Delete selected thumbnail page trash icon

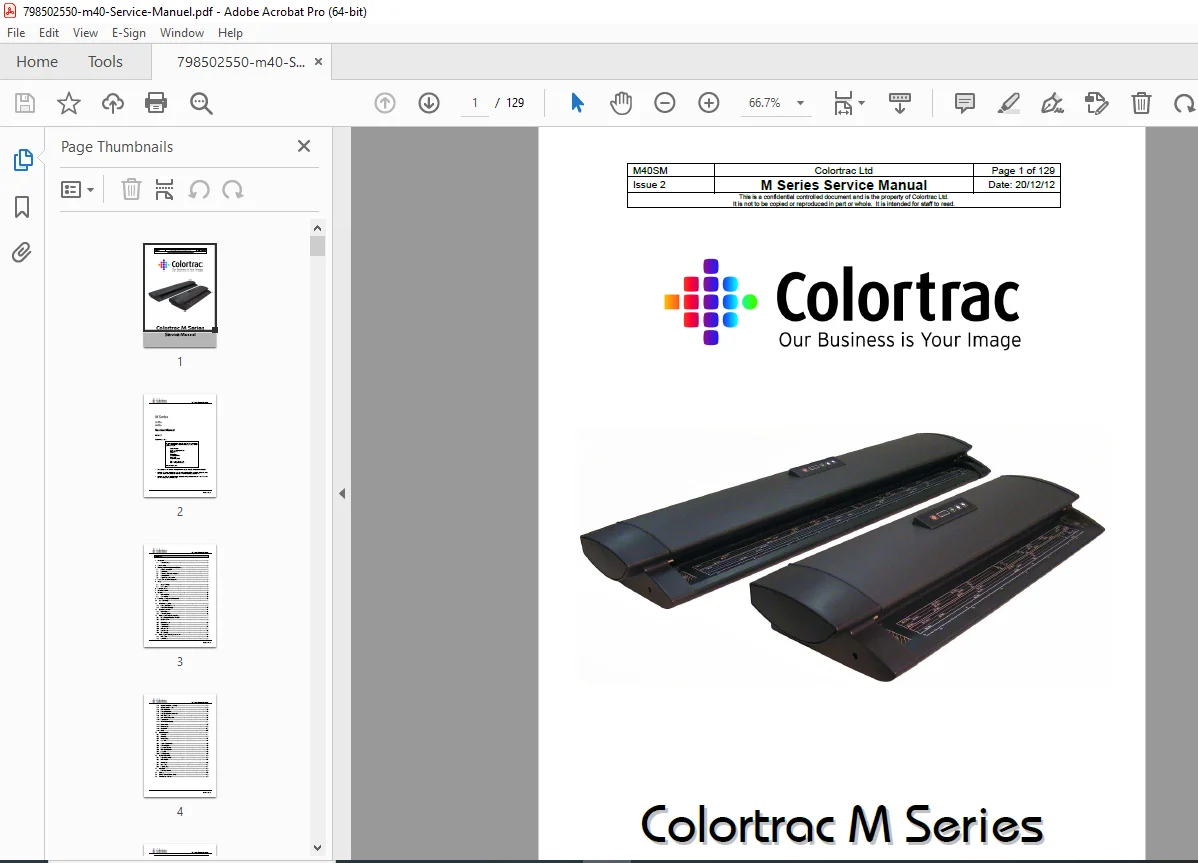click(131, 189)
